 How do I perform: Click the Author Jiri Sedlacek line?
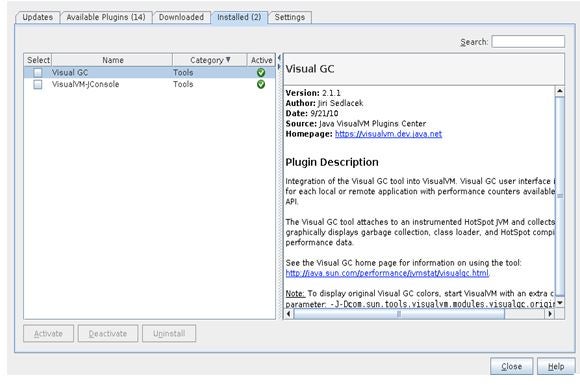coord(324,103)
